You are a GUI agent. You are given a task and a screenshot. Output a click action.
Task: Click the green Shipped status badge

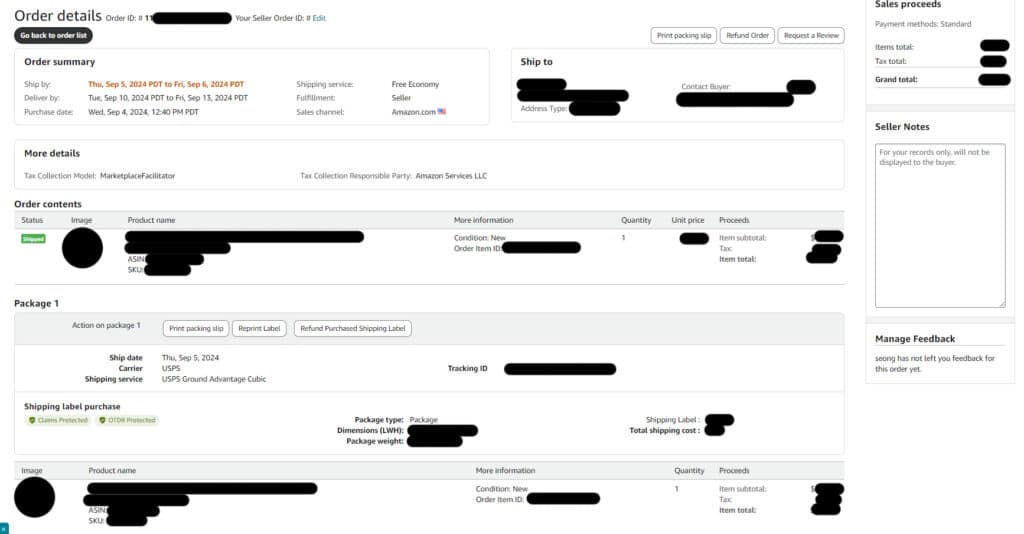click(x=33, y=239)
